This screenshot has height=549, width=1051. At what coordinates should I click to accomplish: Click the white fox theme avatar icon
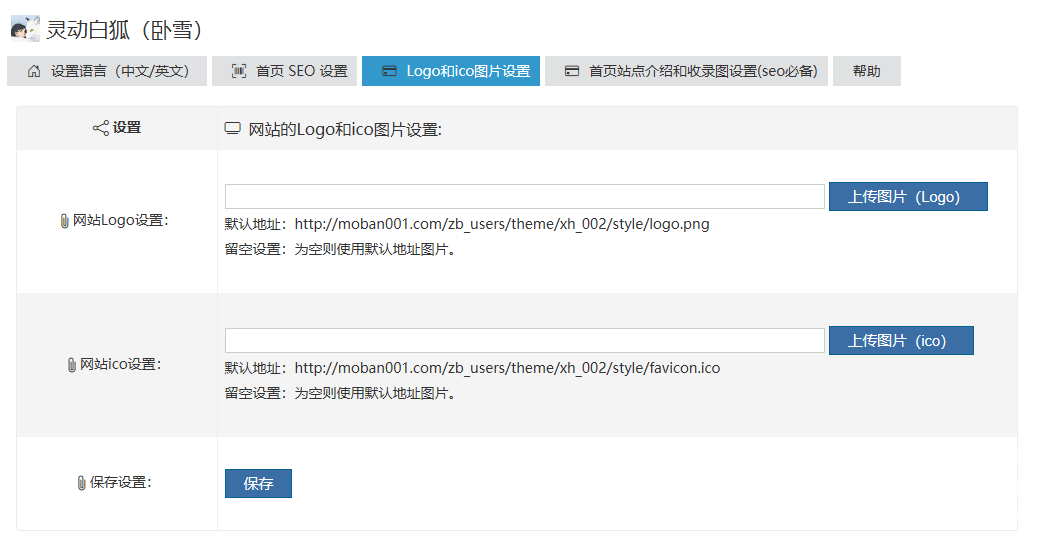click(25, 29)
